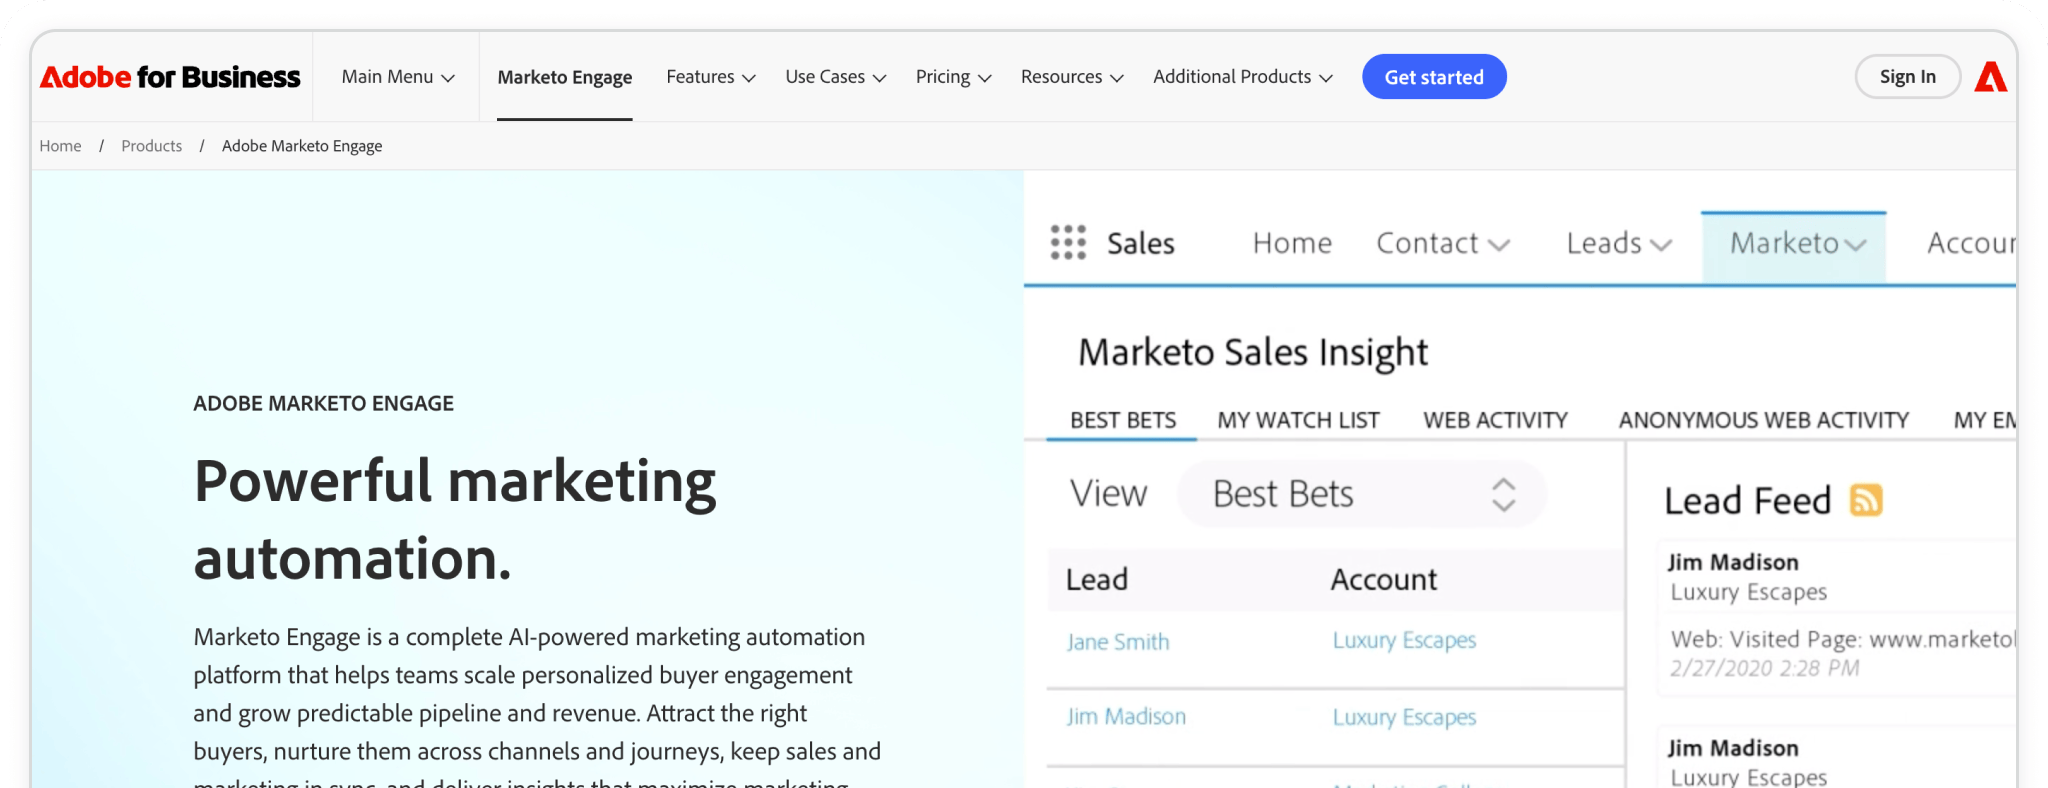The height and width of the screenshot is (788, 2048).
Task: Expand the Main Menu dropdown
Action: 398,77
